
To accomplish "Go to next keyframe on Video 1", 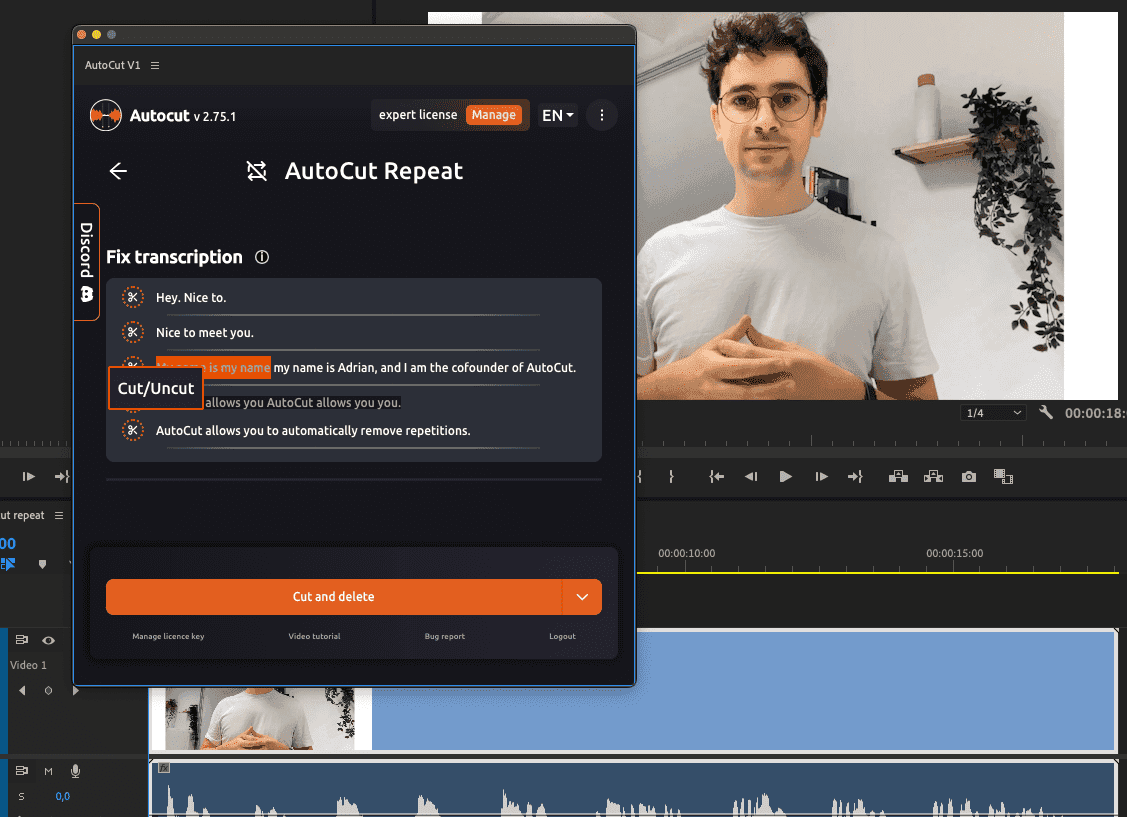I will [75, 691].
